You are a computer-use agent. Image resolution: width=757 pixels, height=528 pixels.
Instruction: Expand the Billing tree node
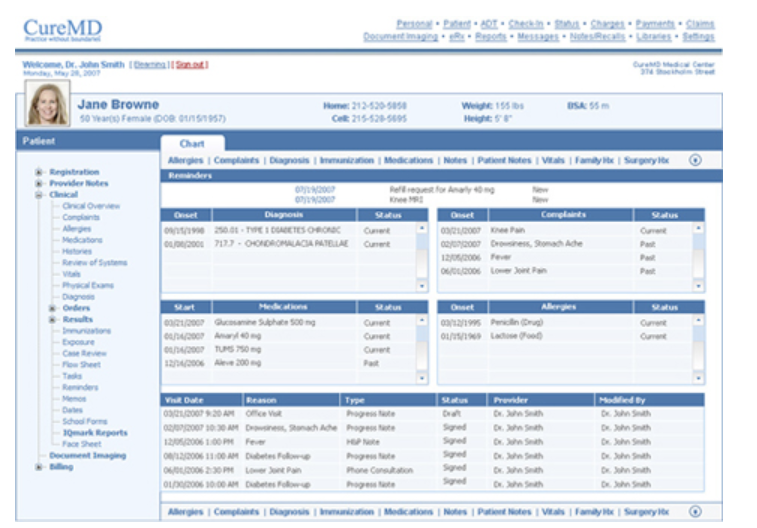click(39, 467)
